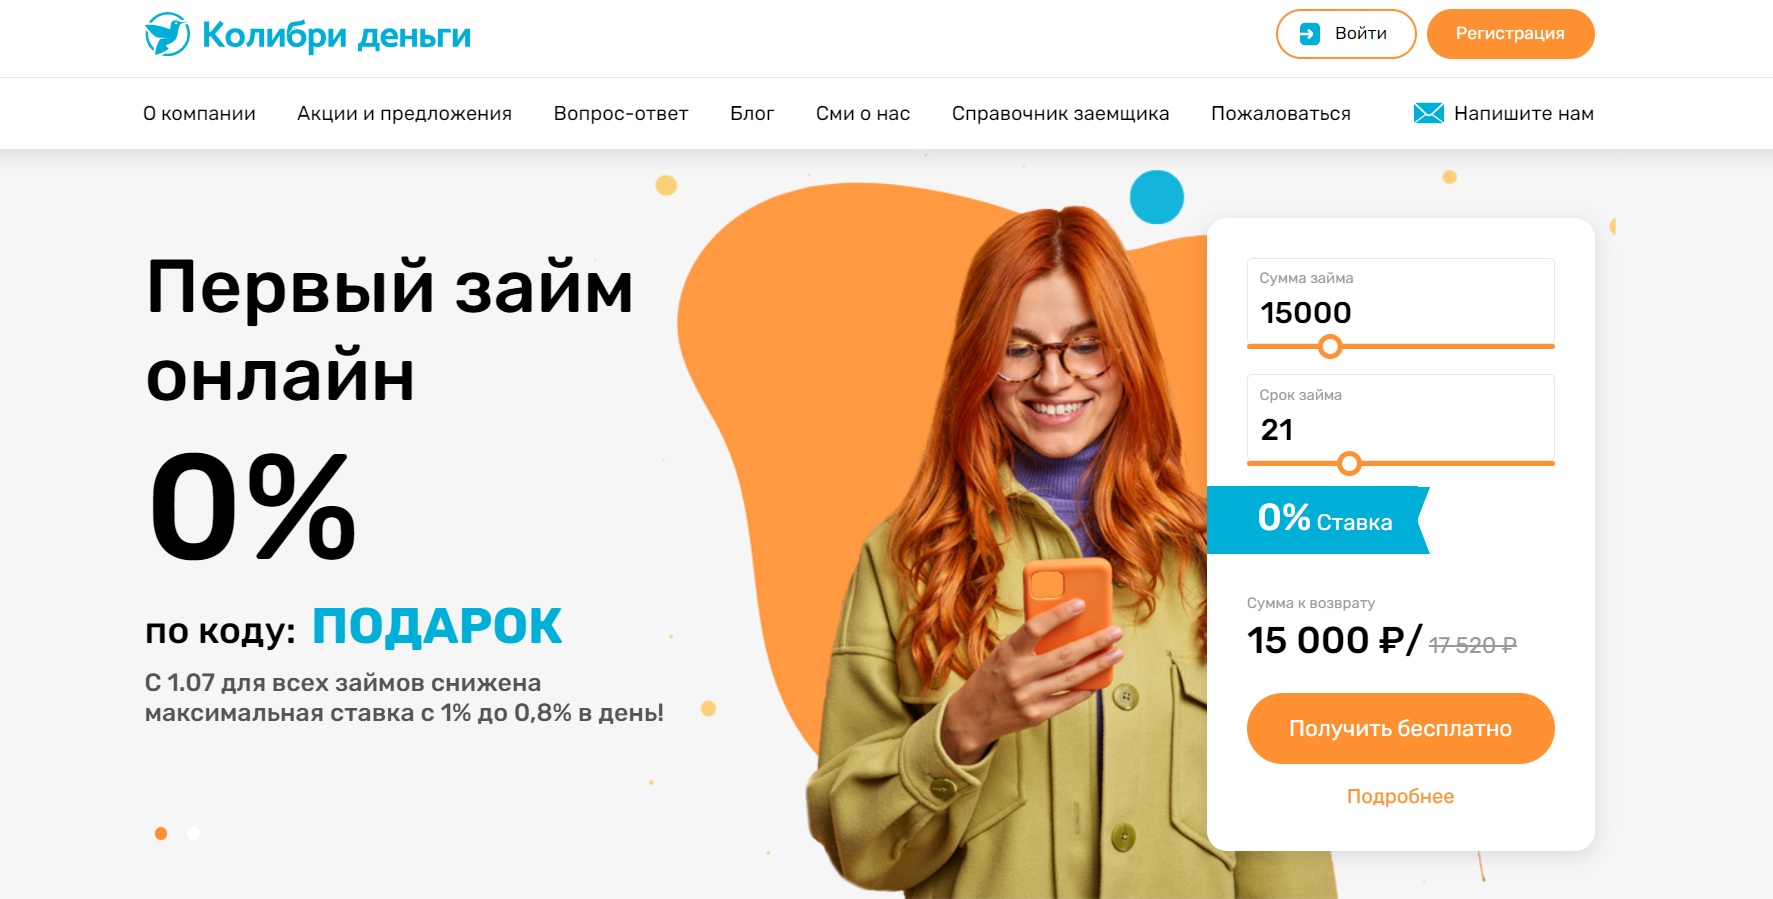Click the loan amount slider handle
This screenshot has width=1773, height=899.
(x=1329, y=346)
